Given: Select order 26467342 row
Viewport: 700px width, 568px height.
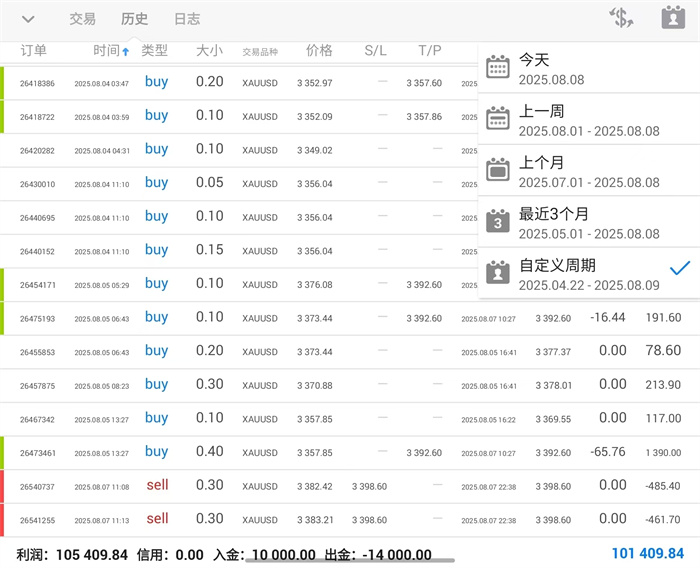Looking at the screenshot, I should click(350, 419).
